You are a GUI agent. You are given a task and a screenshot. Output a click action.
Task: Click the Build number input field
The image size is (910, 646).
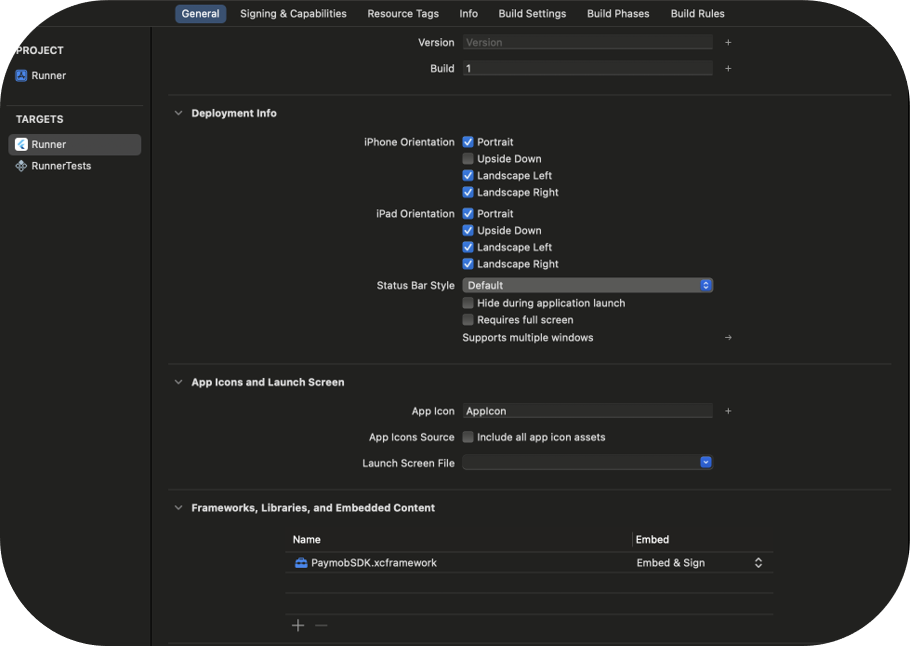587,69
